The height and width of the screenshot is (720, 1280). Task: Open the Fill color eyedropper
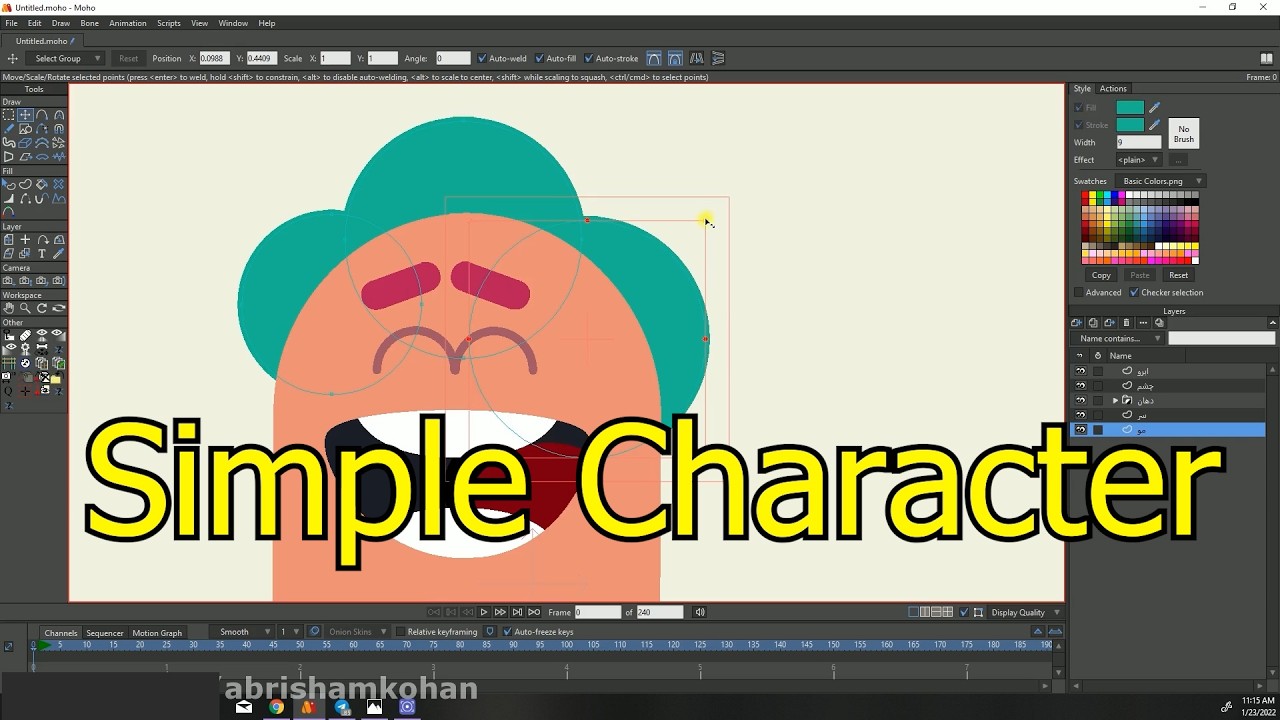[x=1155, y=107]
